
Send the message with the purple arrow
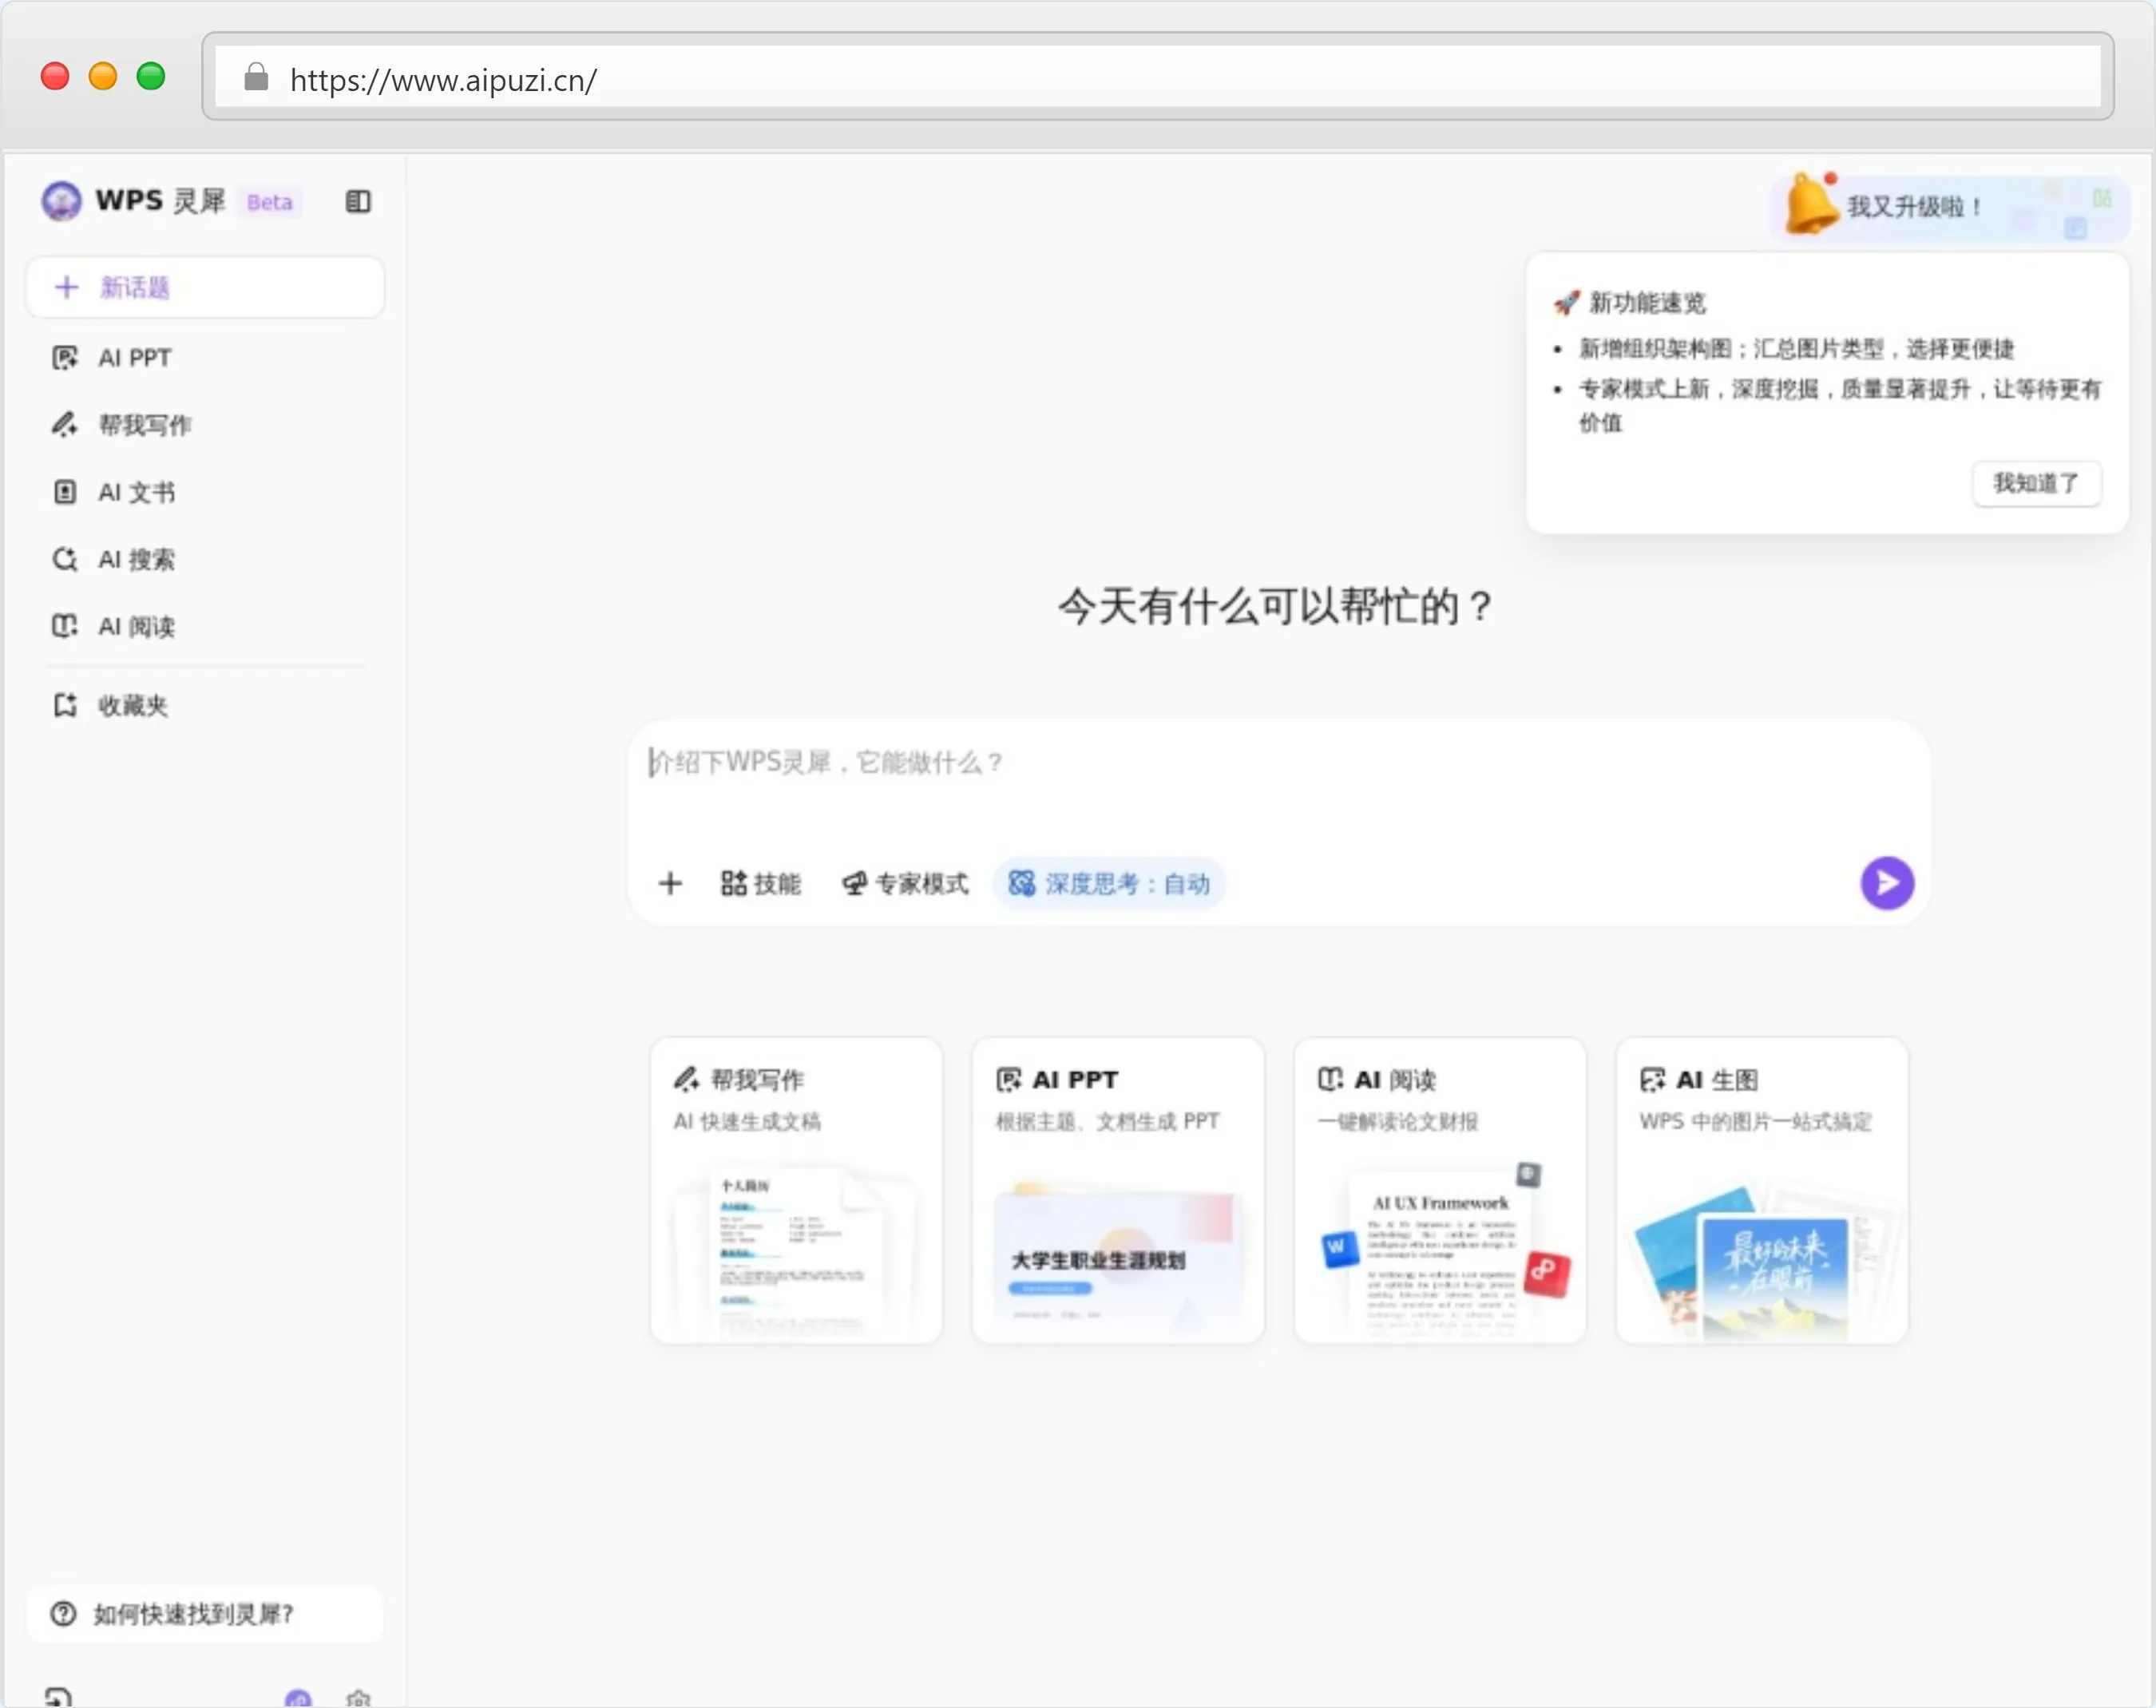click(x=1887, y=882)
